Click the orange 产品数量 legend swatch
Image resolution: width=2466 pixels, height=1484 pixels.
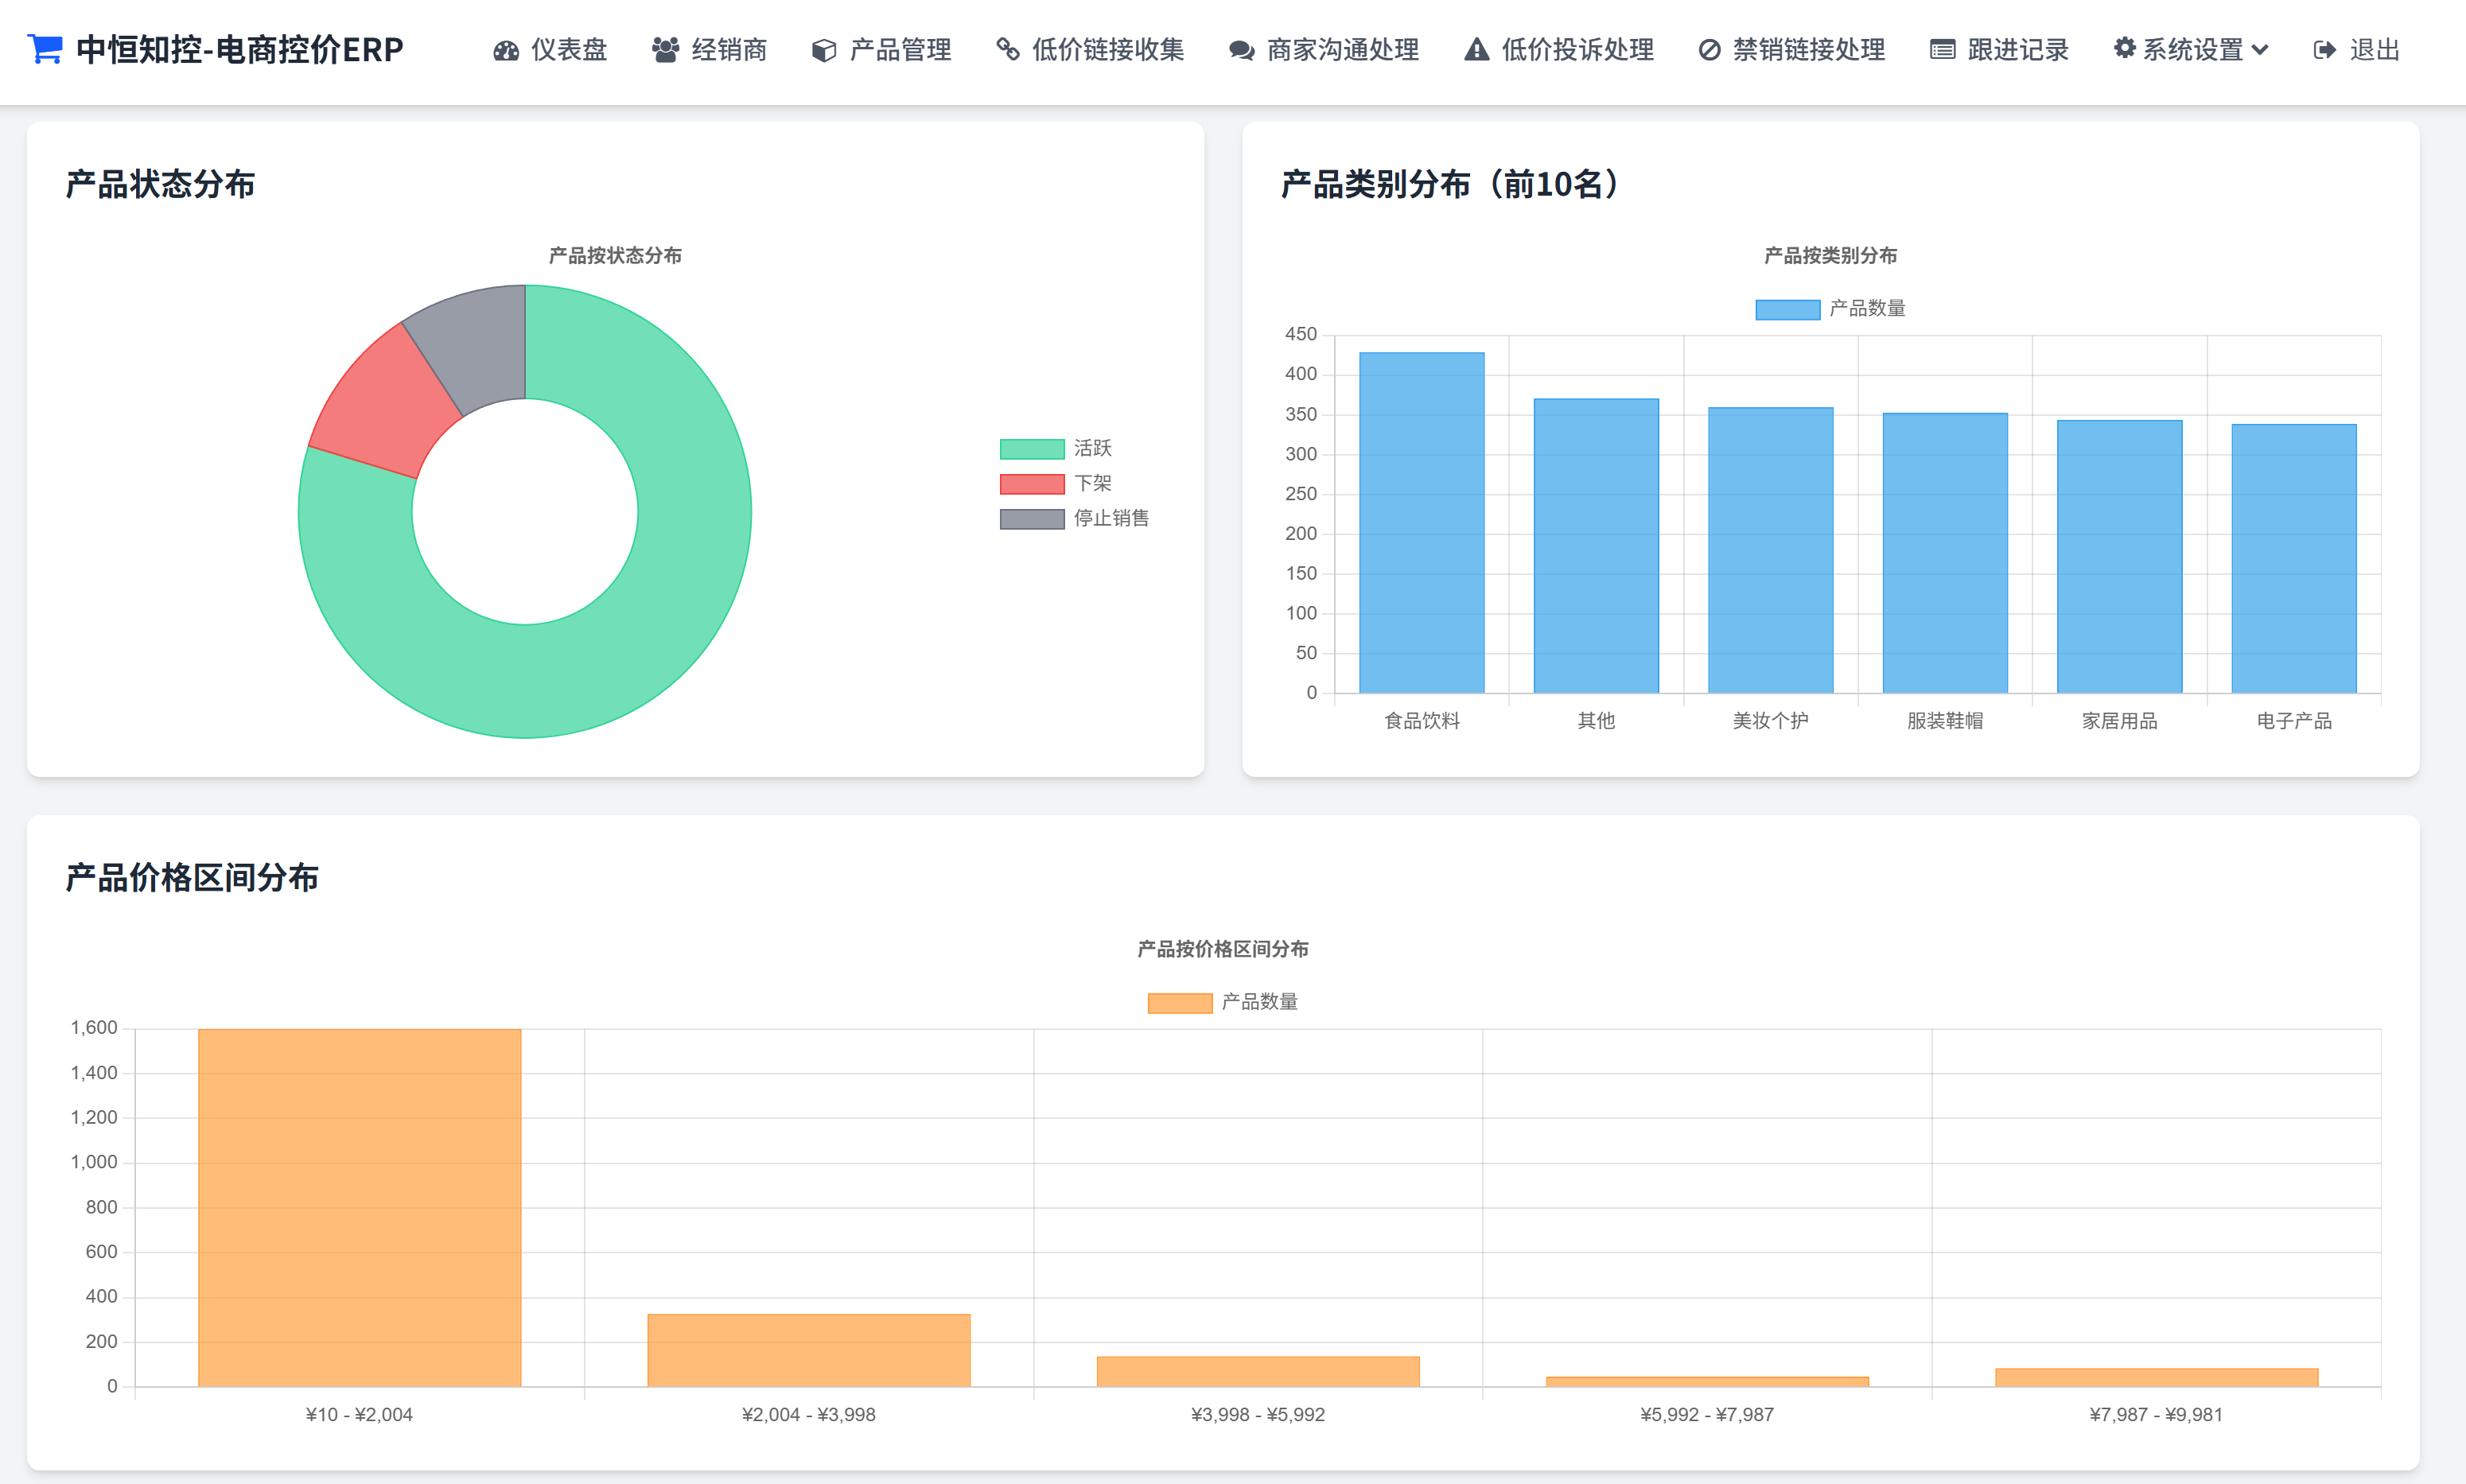click(x=1179, y=1002)
